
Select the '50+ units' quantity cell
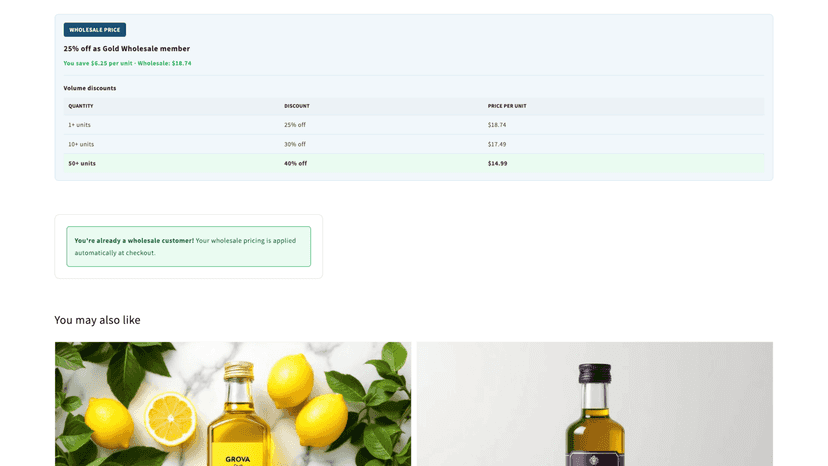(x=82, y=164)
